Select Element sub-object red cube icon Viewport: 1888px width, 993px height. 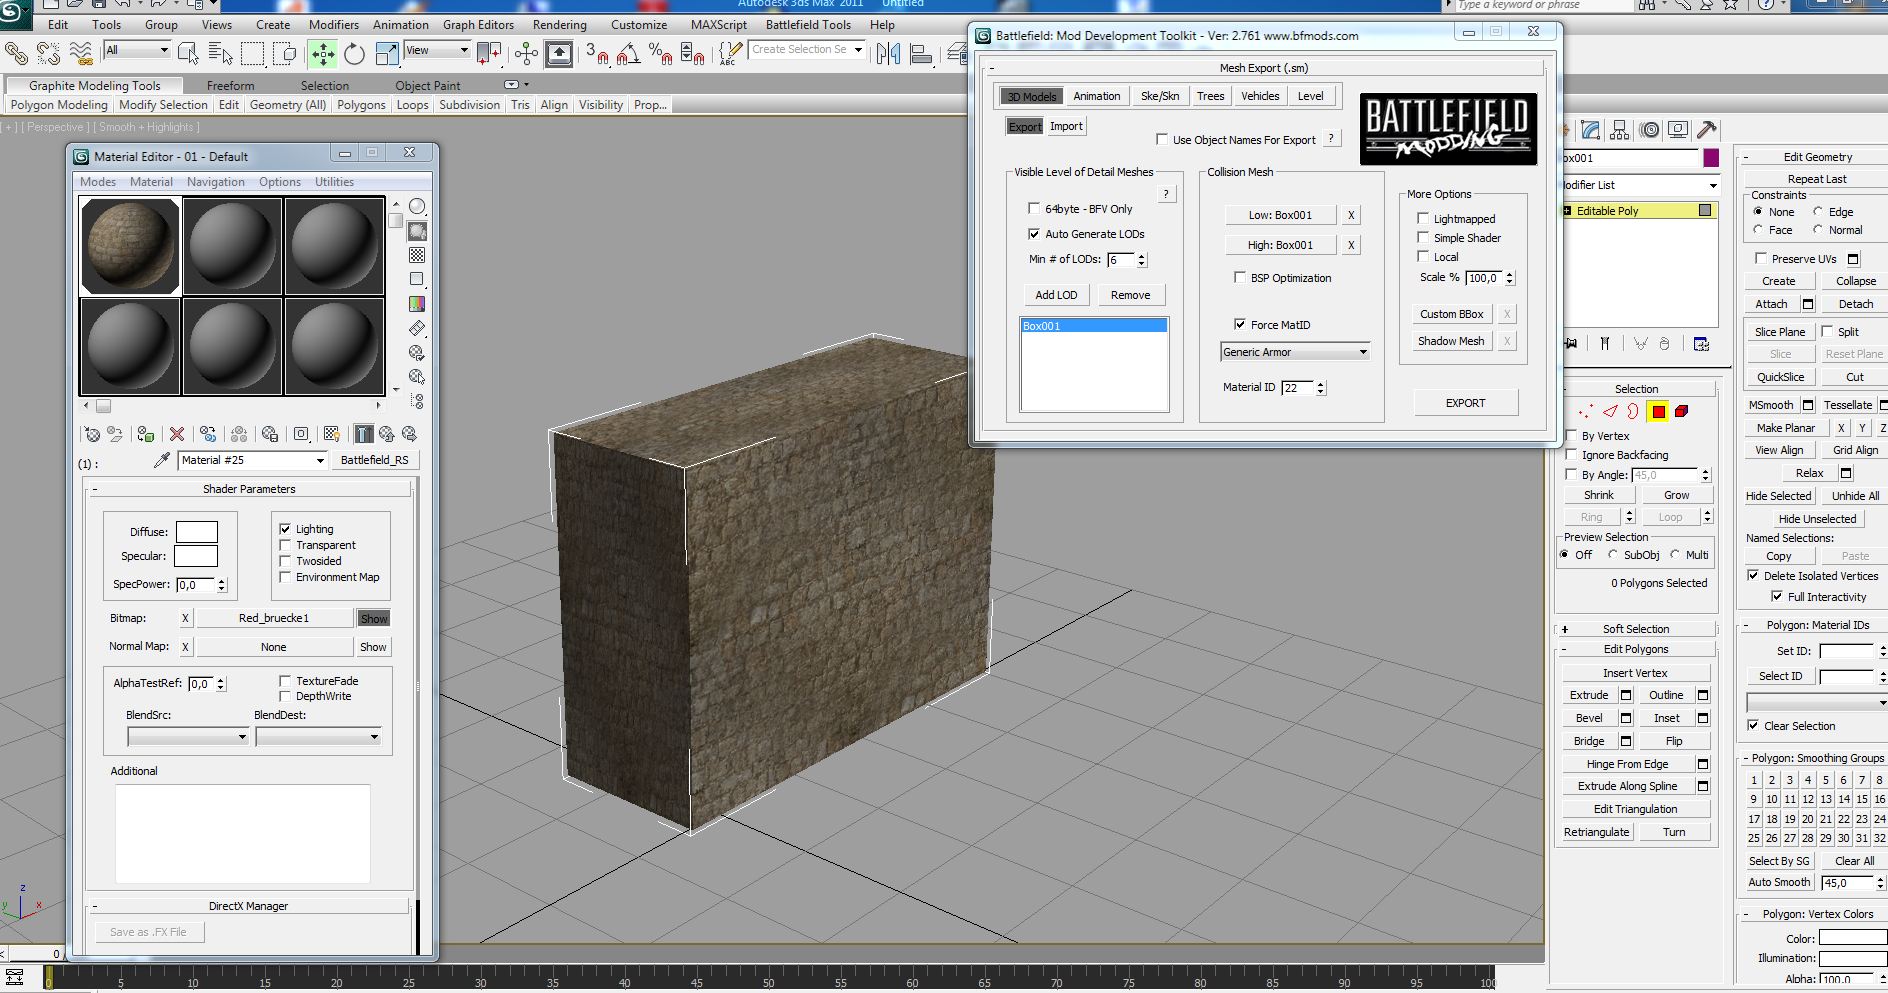1682,411
